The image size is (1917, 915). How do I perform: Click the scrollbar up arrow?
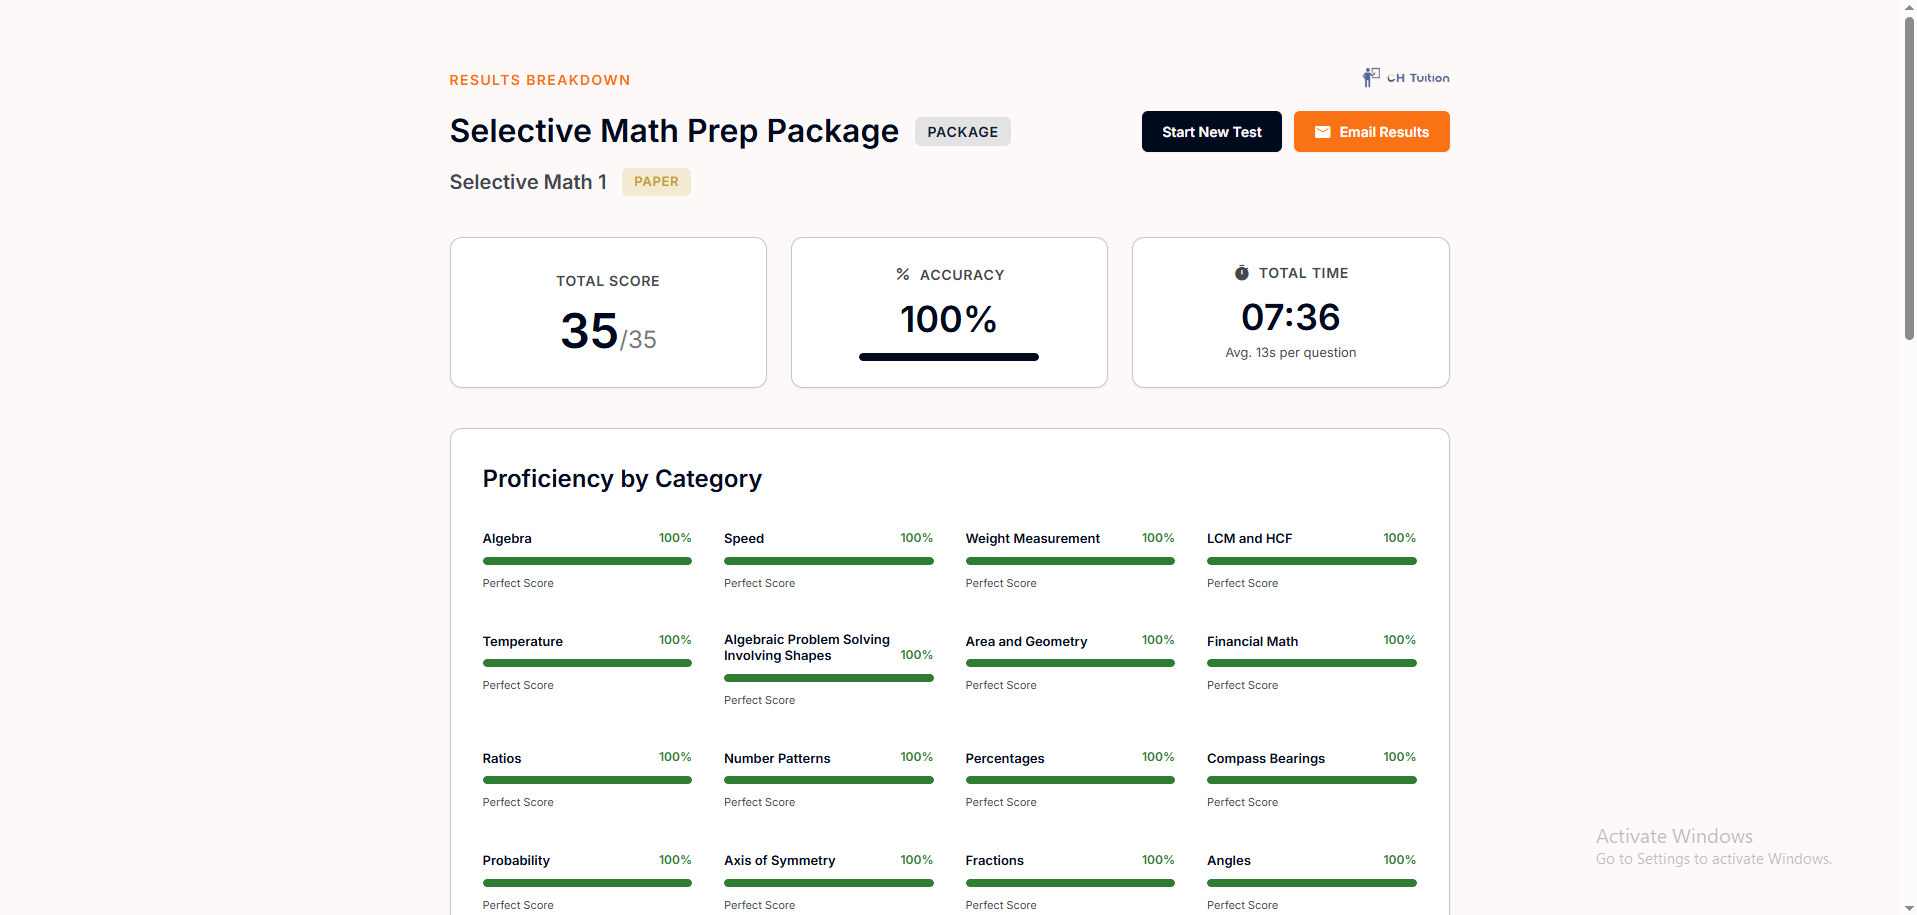click(1909, 7)
